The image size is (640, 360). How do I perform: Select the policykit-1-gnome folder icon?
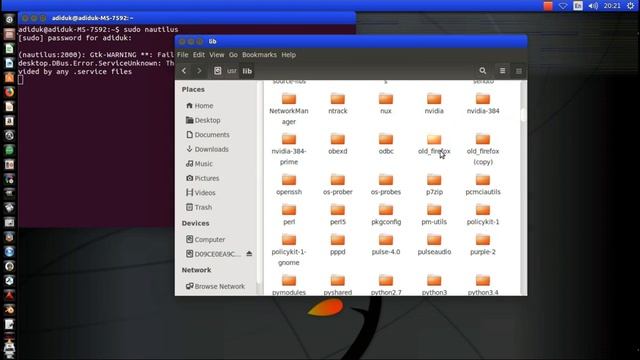coord(289,240)
